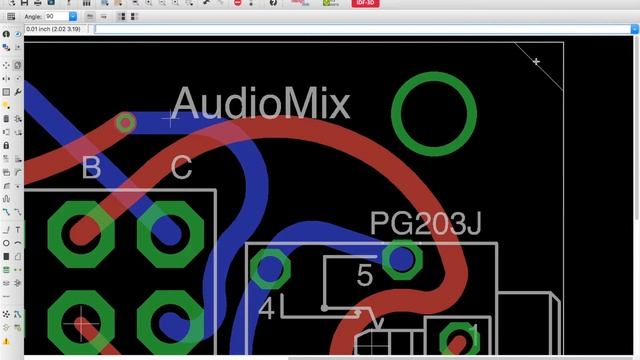Viewport: 640px width, 360px height.
Task: Select the green Via tool
Action: 6,270
